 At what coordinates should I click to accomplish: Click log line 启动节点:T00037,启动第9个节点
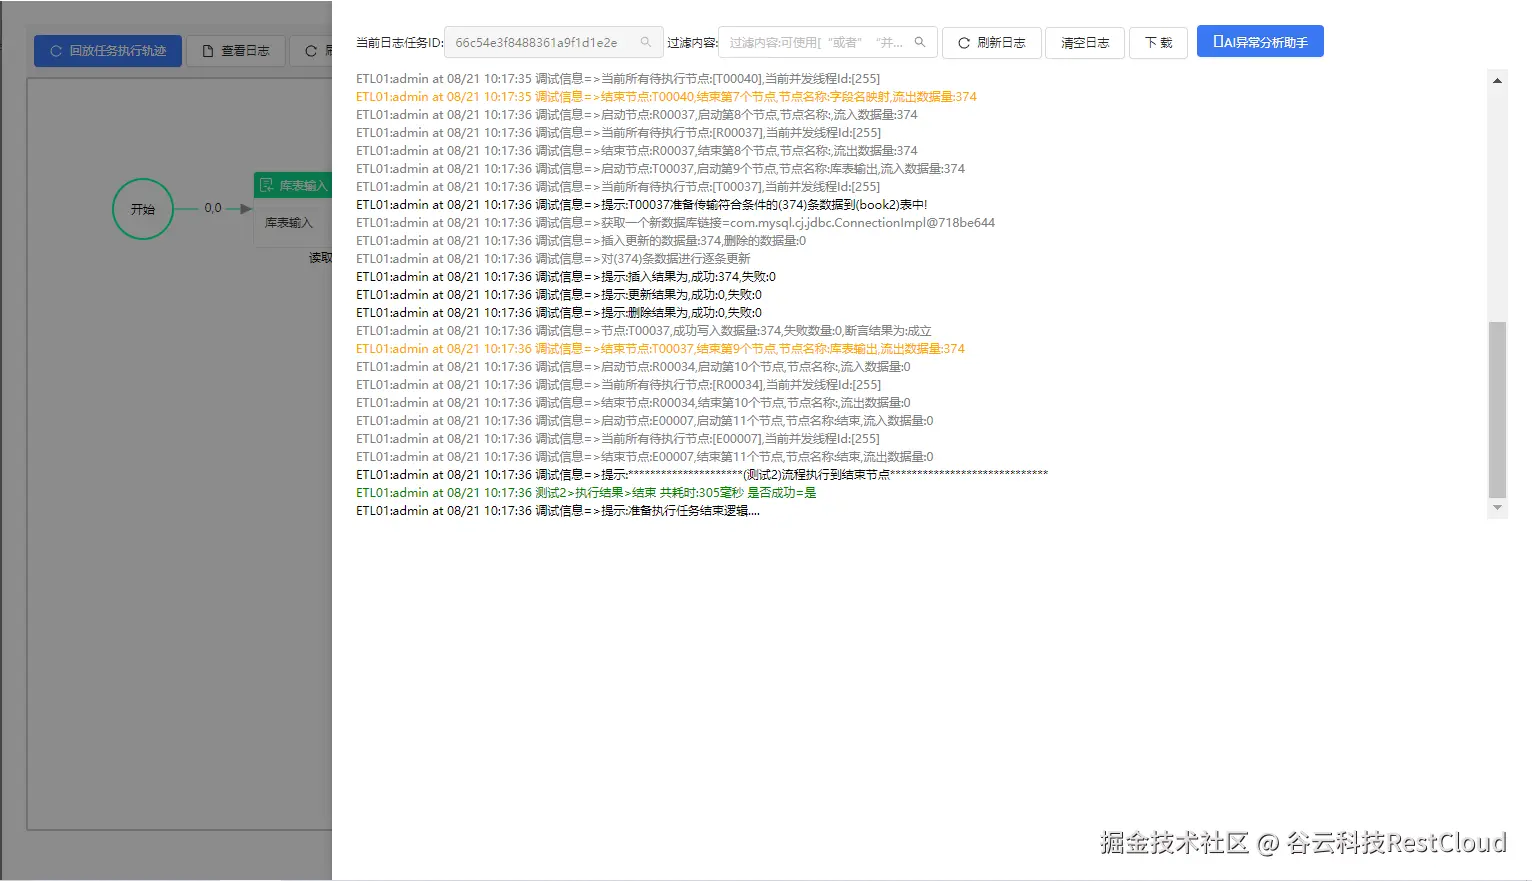click(x=660, y=169)
